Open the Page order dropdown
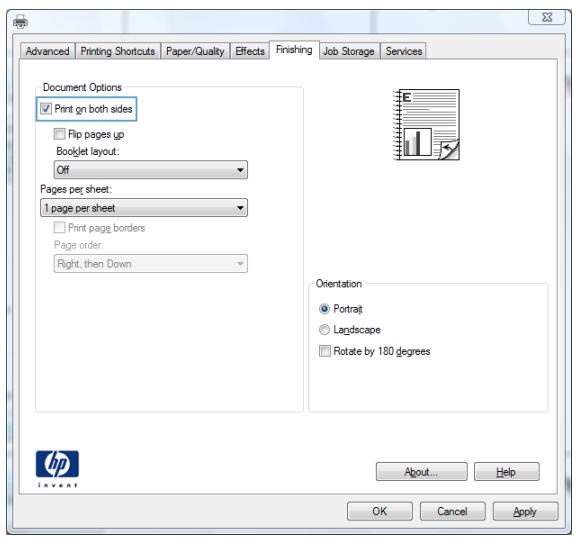The width and height of the screenshot is (576, 539). [x=151, y=263]
